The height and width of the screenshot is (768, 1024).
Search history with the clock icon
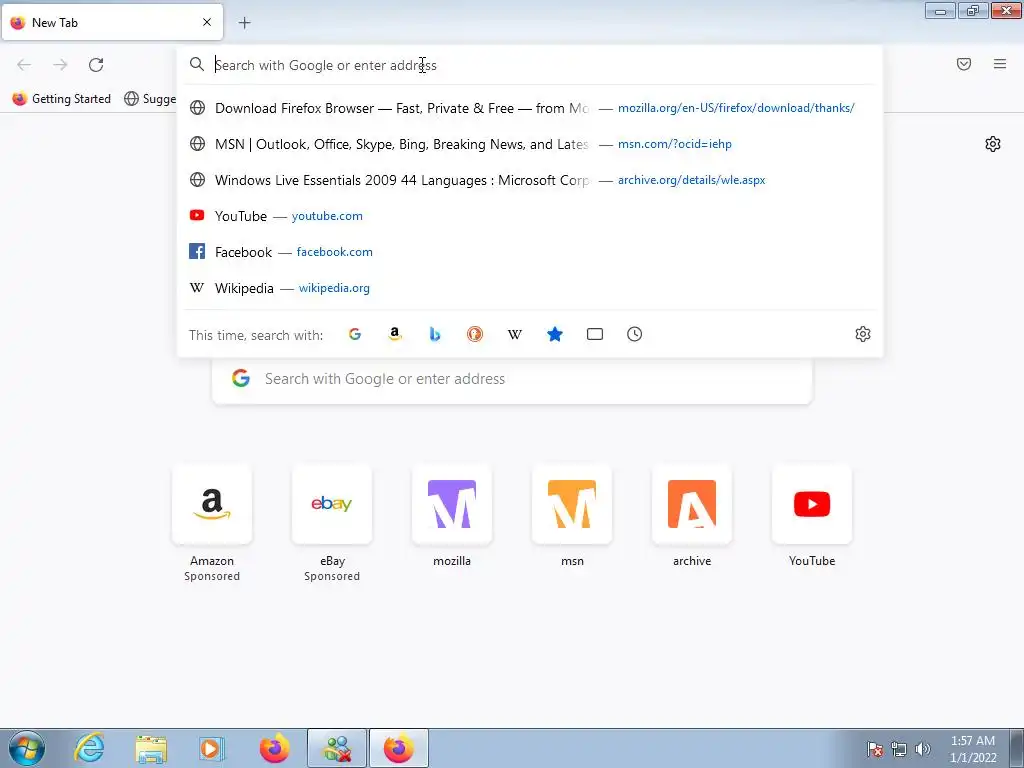click(x=634, y=334)
